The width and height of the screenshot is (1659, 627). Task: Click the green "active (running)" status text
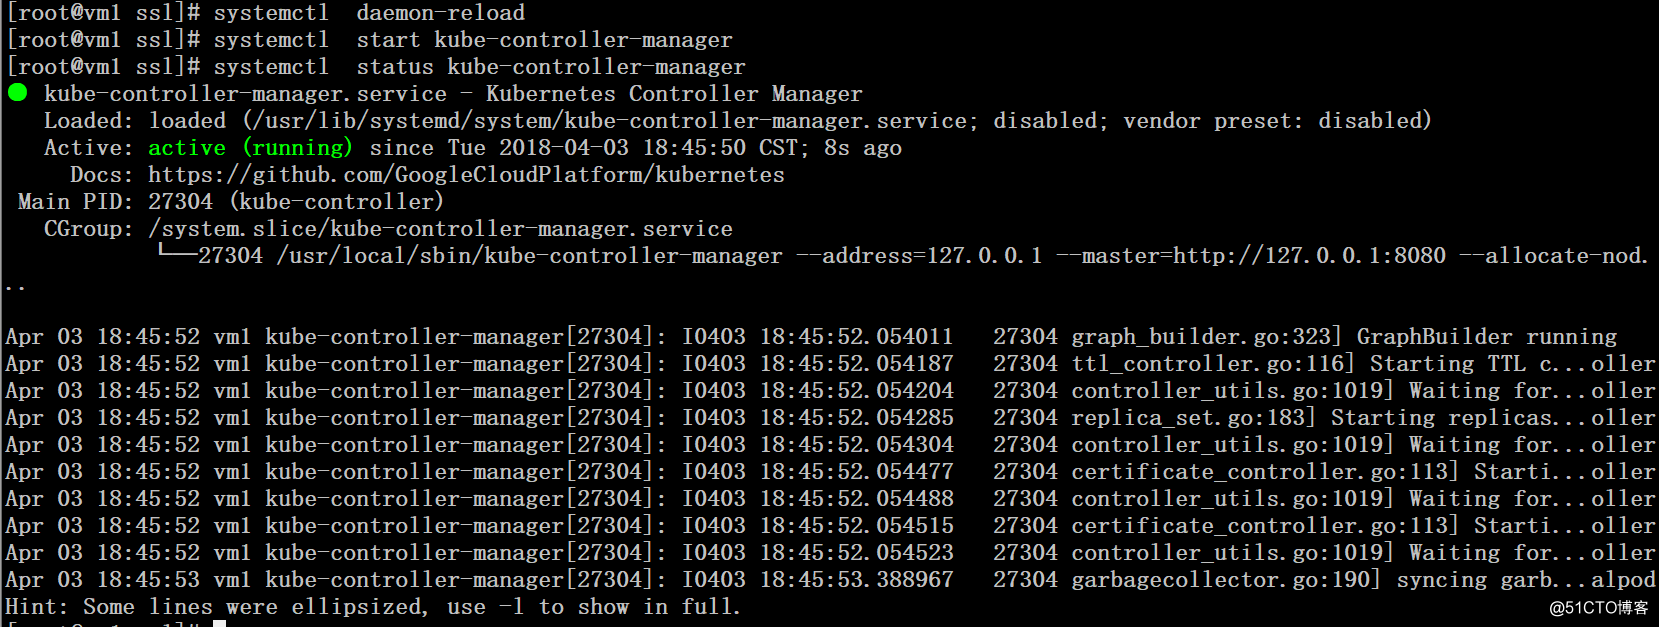point(250,148)
